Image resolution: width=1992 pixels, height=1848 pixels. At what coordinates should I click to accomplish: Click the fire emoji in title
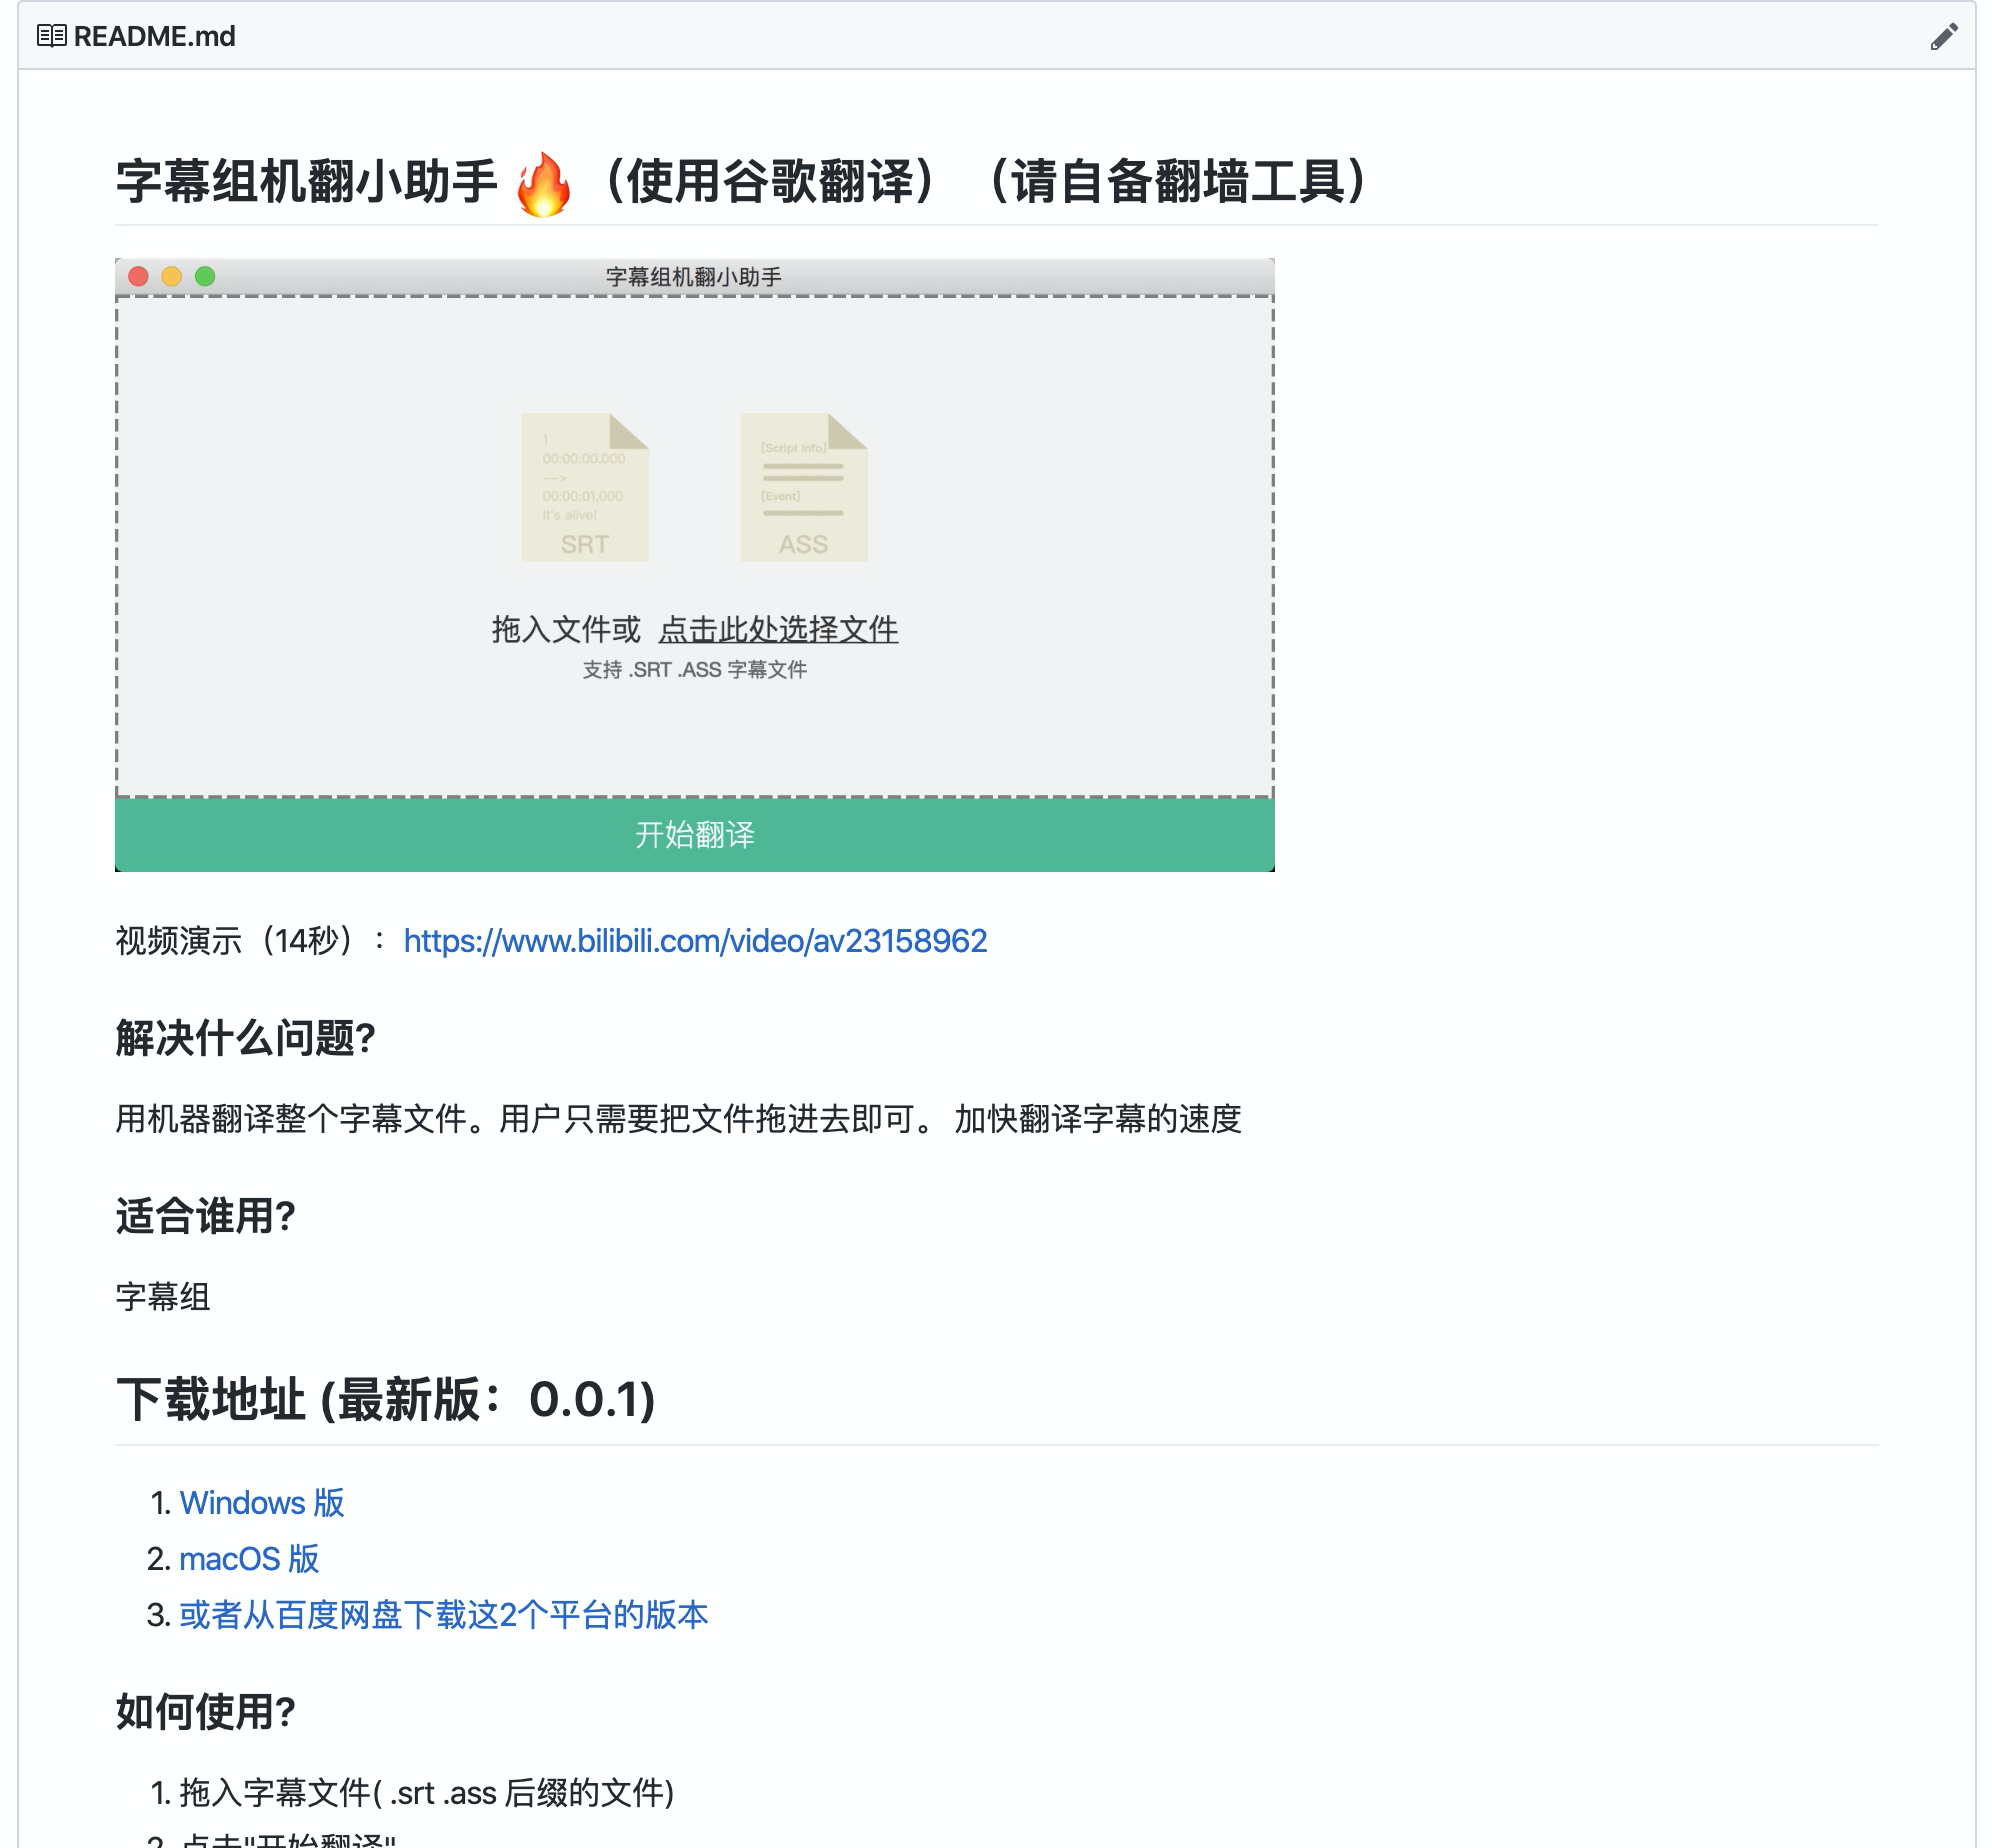[x=543, y=184]
